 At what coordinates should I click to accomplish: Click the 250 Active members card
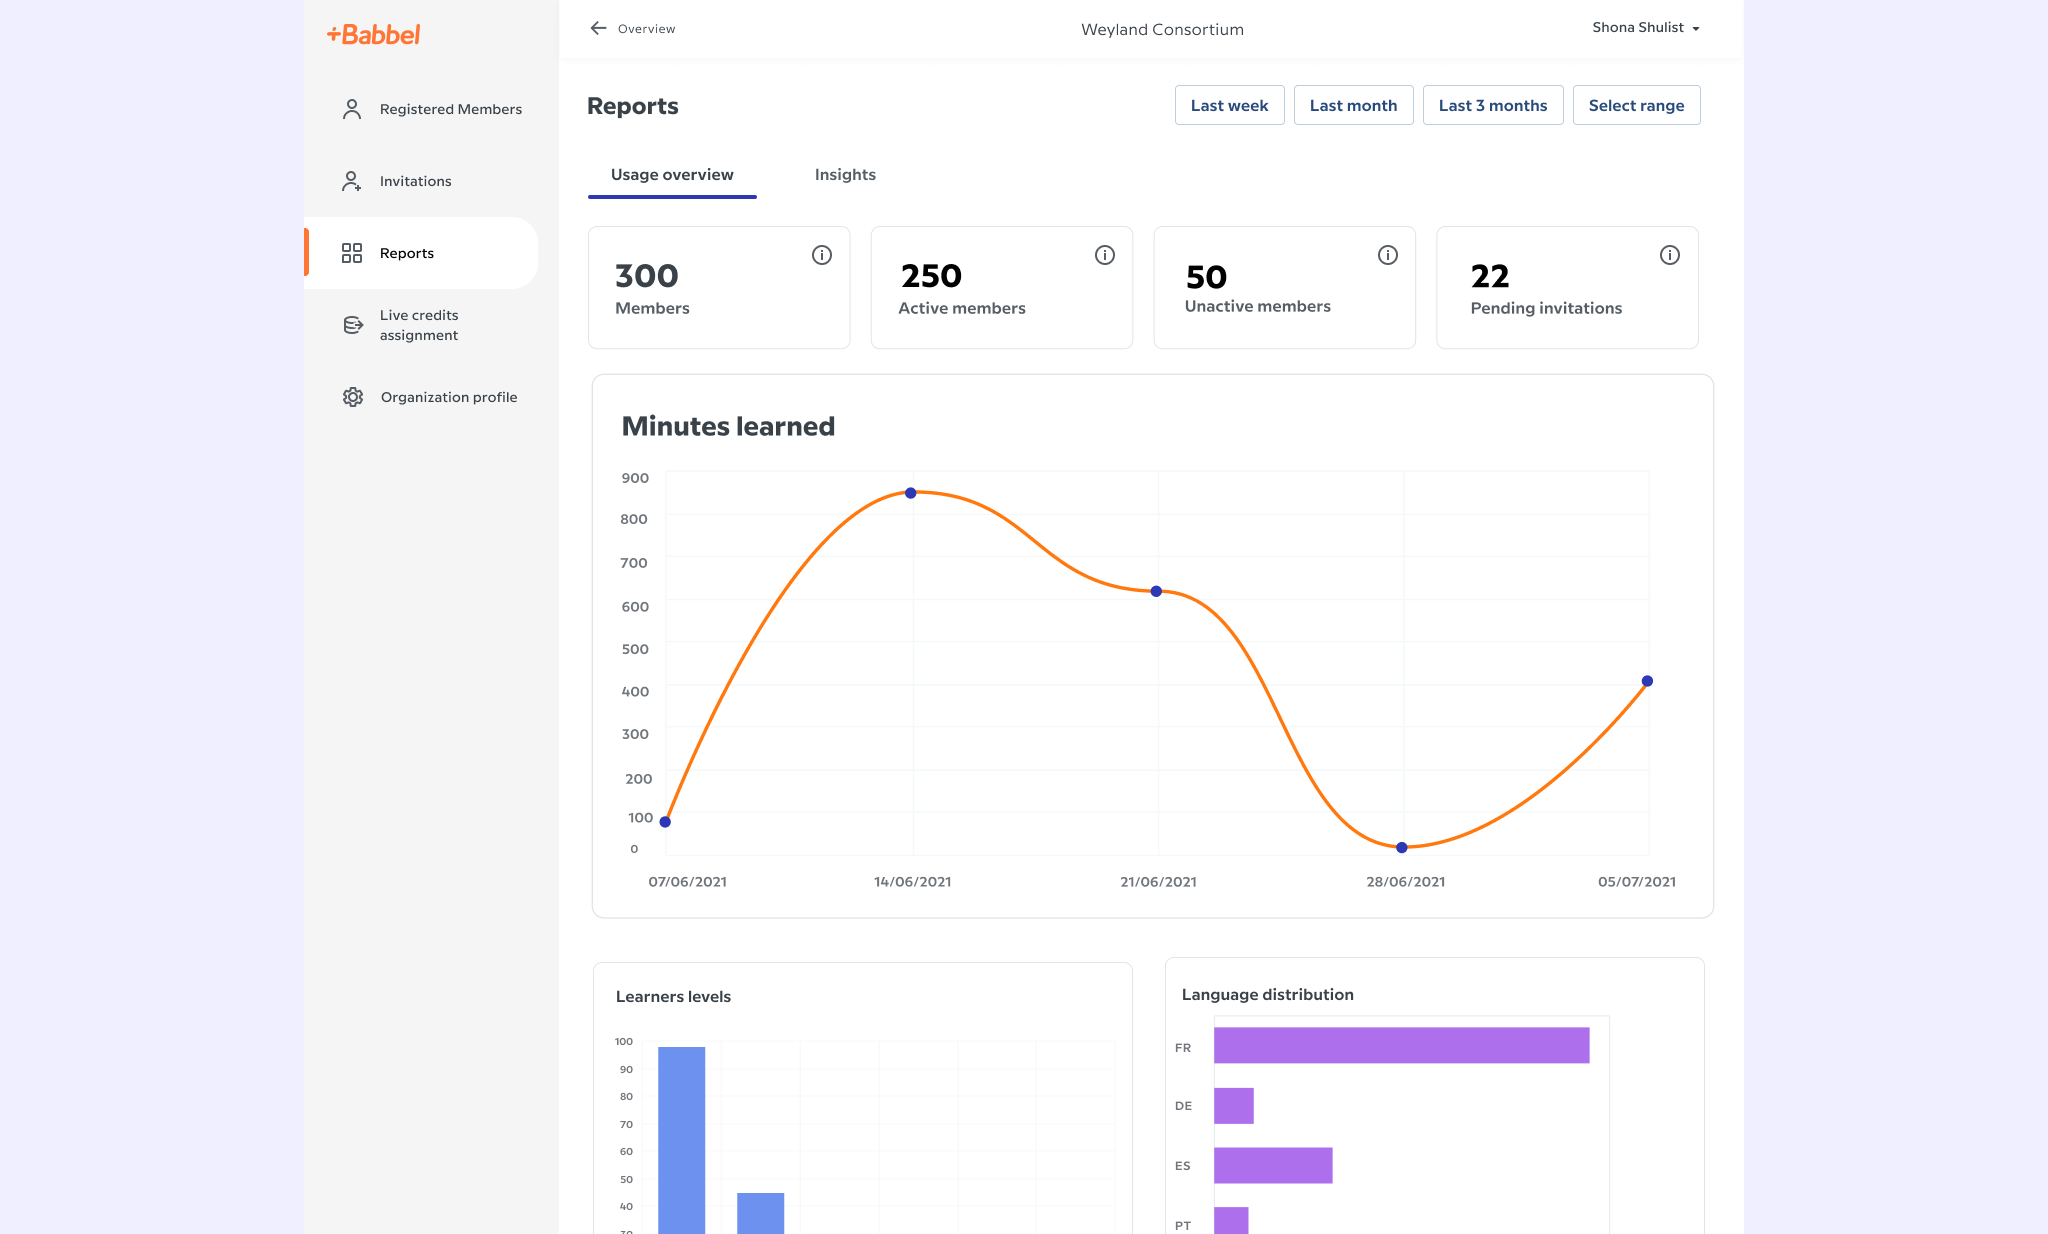[1002, 288]
